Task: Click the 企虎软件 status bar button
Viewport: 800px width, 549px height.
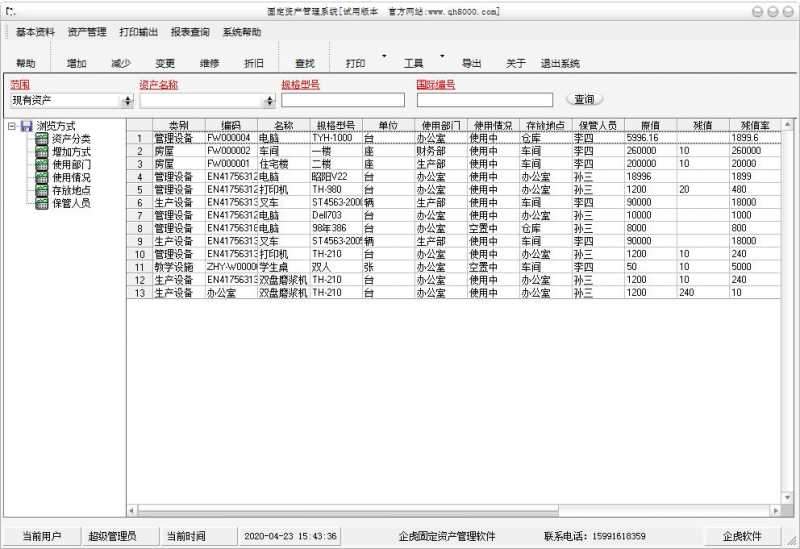Action: tap(742, 536)
